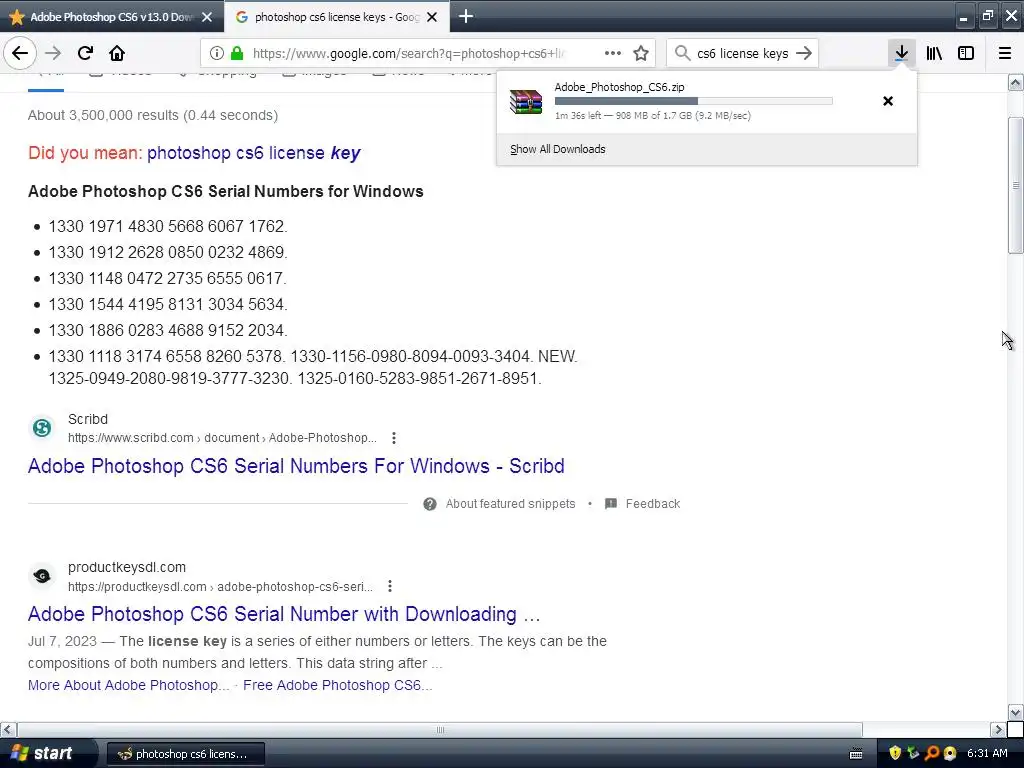The height and width of the screenshot is (768, 1024).
Task: Close the photoshop cs6 license keys tab
Action: pyautogui.click(x=432, y=17)
